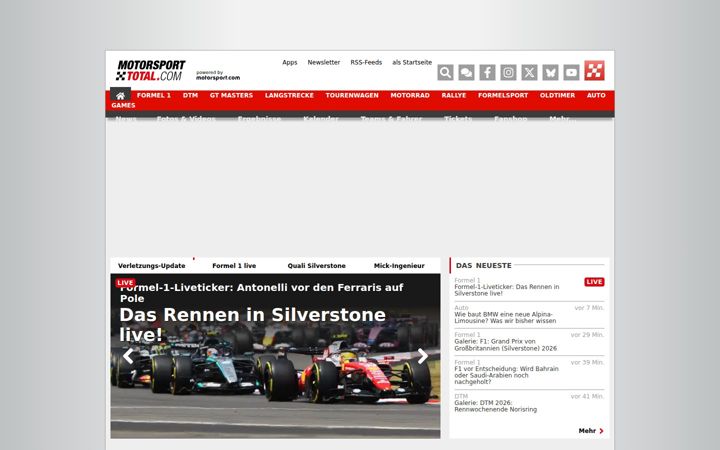The image size is (720, 450).
Task: Open the Langstrecke menu
Action: coord(289,96)
